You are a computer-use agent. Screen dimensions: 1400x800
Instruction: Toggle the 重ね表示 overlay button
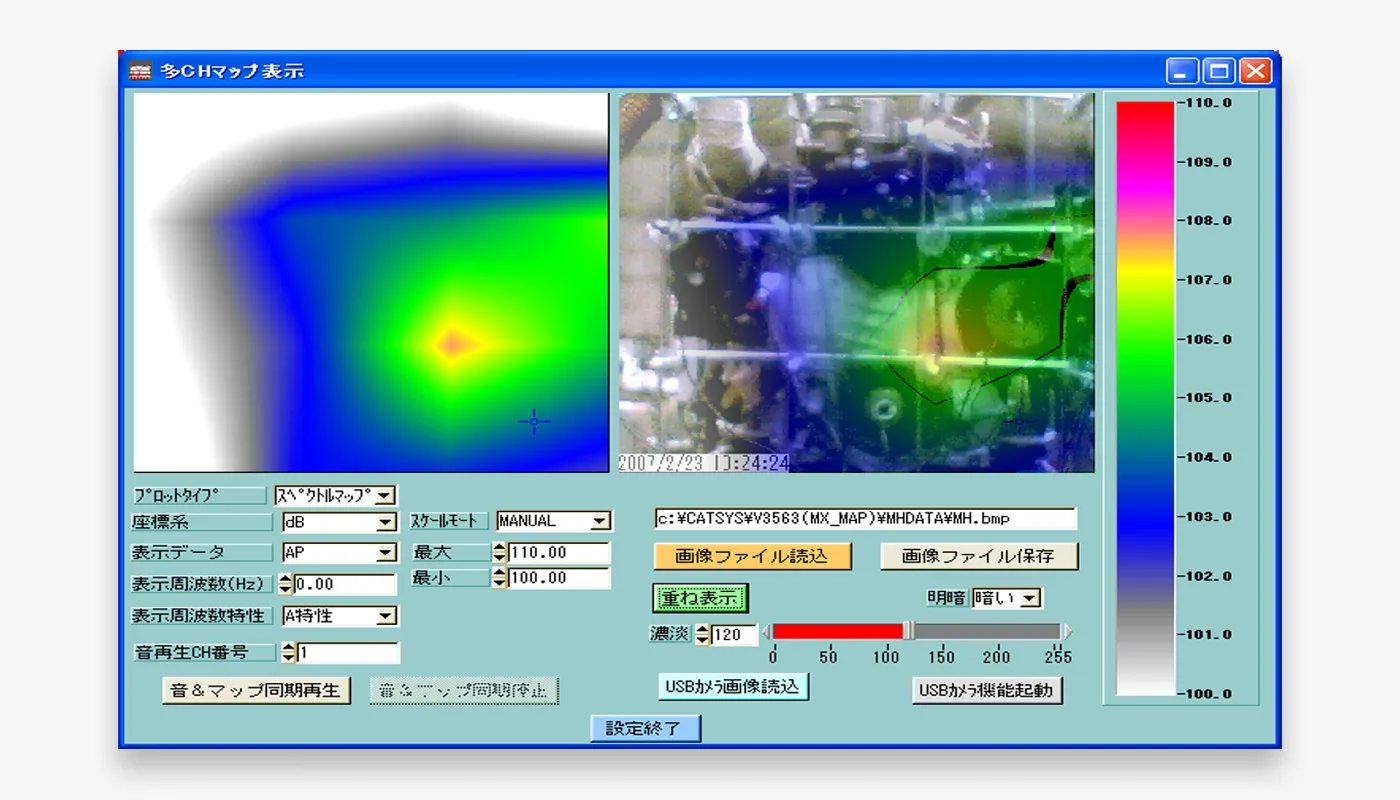(x=700, y=598)
